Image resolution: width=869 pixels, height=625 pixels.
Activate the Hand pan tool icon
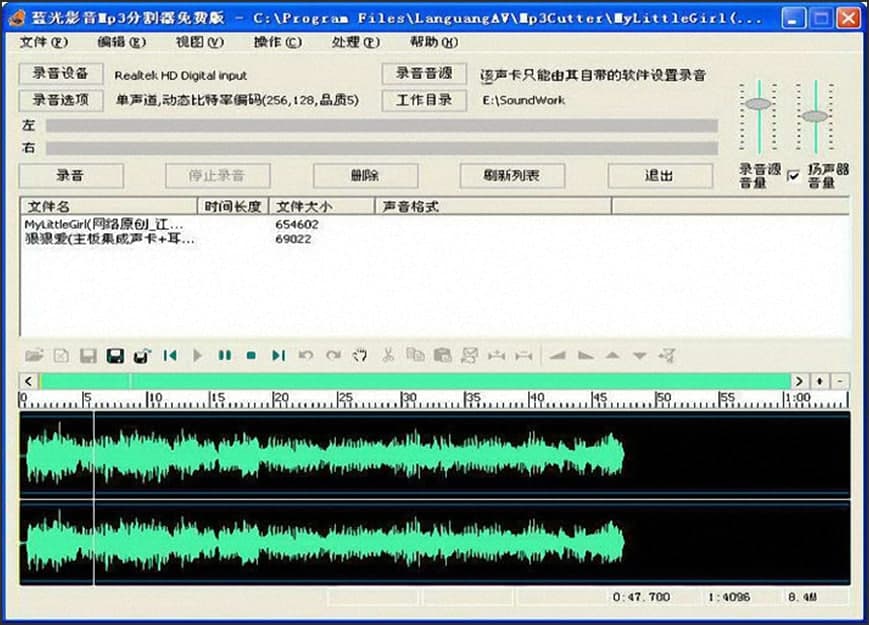pyautogui.click(x=360, y=355)
